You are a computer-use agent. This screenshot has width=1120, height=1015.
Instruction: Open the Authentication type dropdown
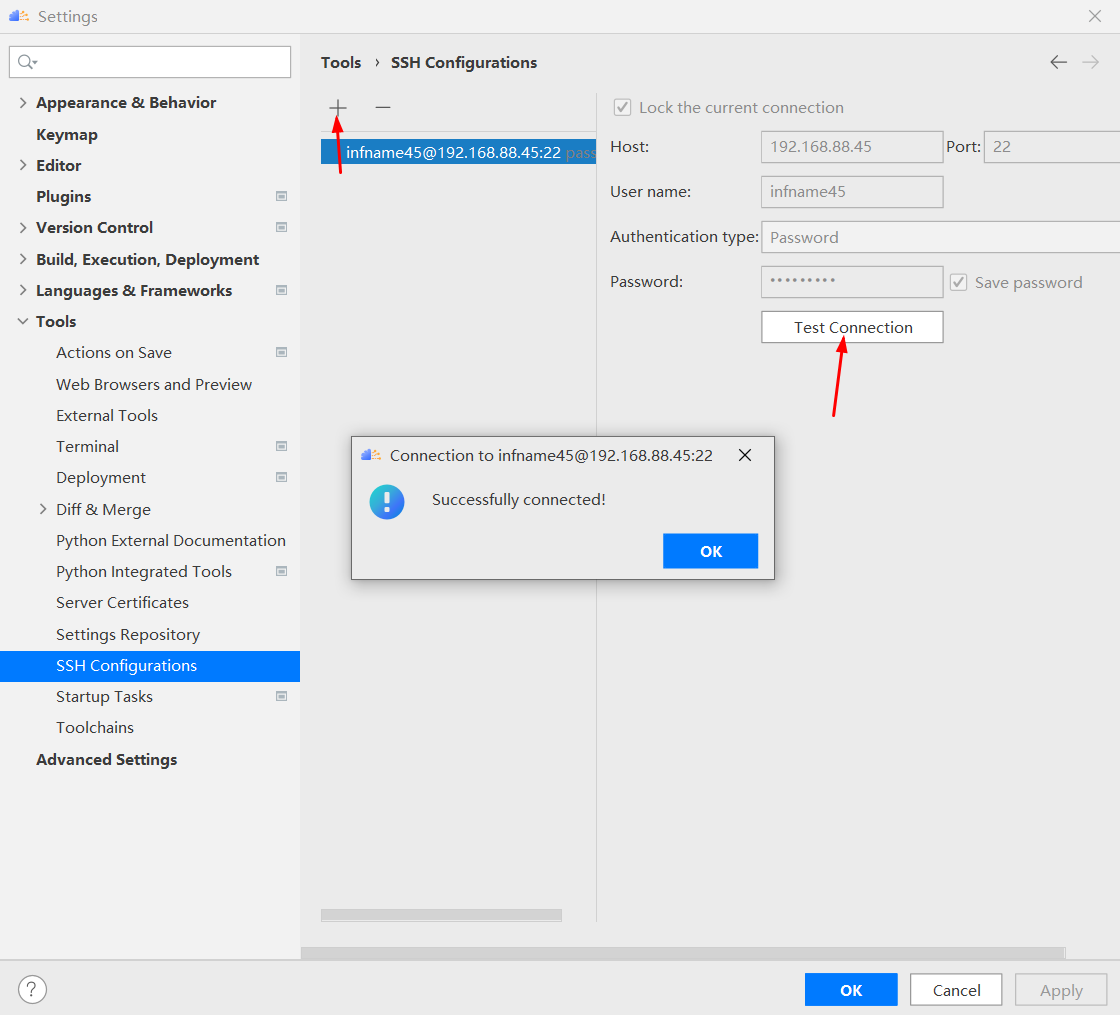[938, 237]
